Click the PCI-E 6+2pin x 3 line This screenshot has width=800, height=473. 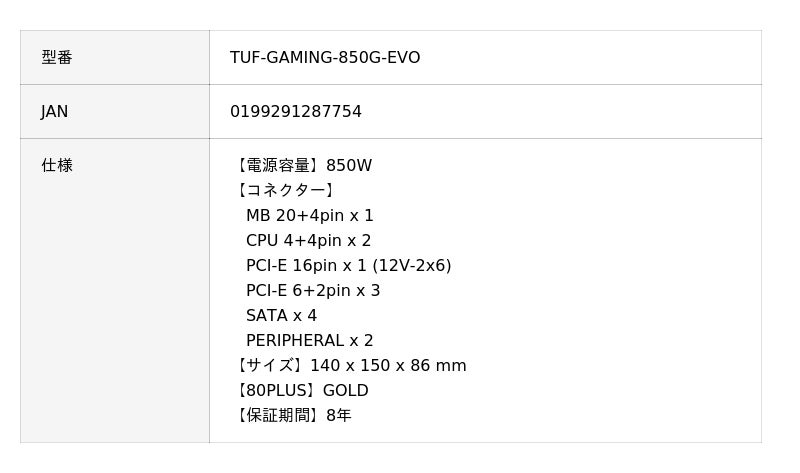tap(313, 291)
